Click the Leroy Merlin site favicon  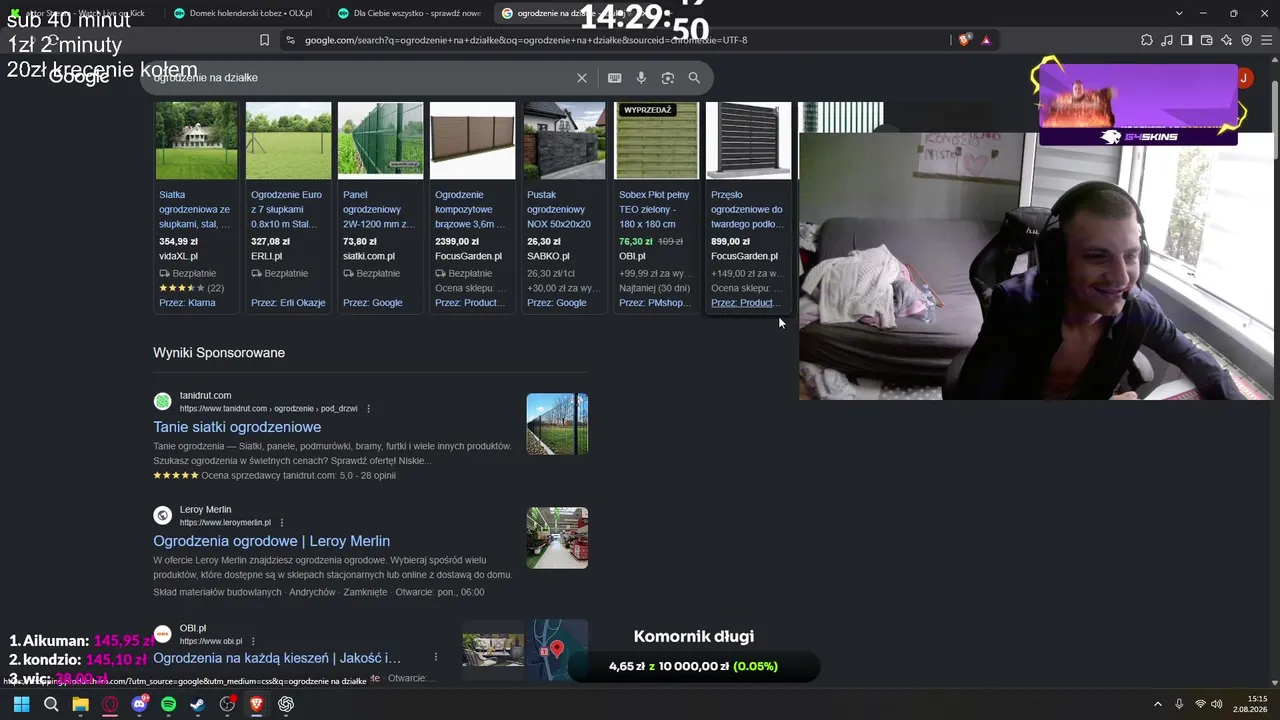tap(162, 516)
